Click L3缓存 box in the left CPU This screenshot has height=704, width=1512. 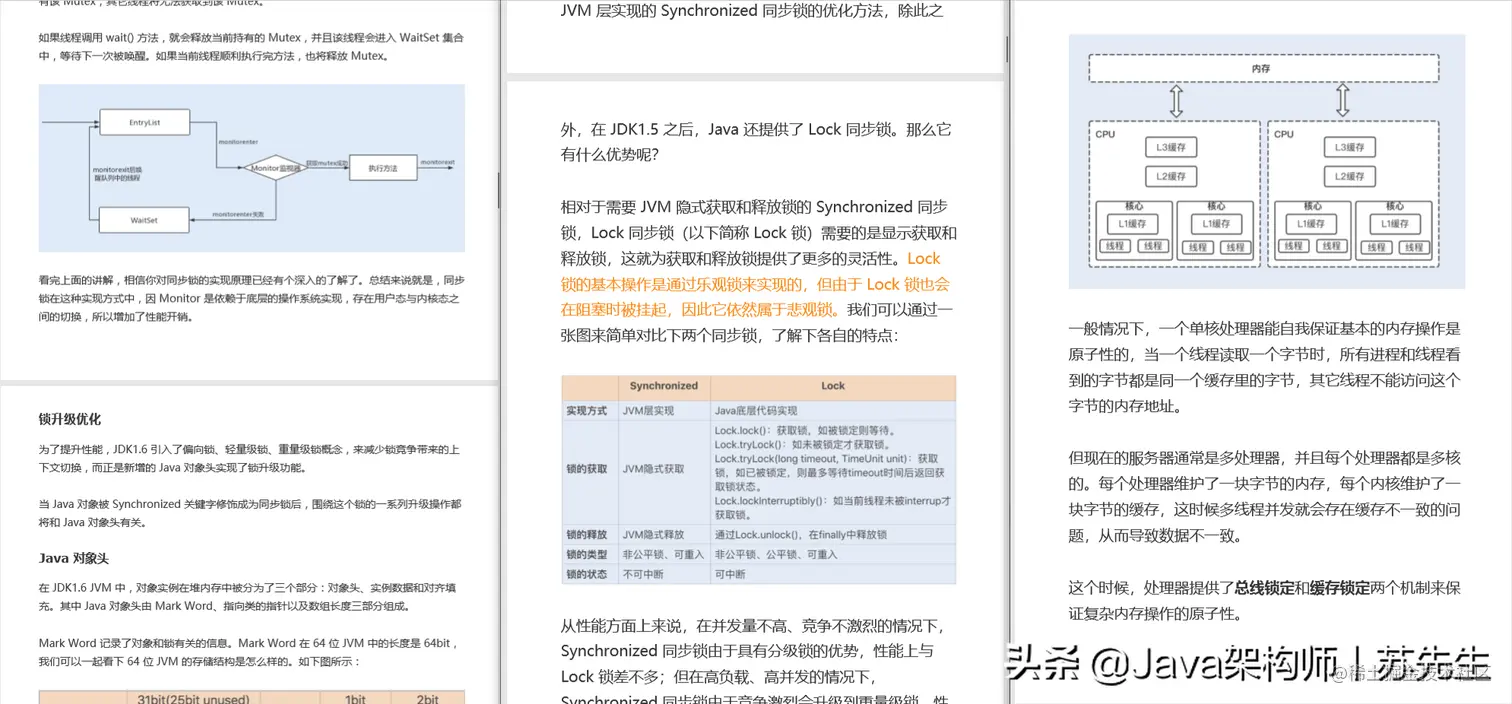[x=1171, y=147]
